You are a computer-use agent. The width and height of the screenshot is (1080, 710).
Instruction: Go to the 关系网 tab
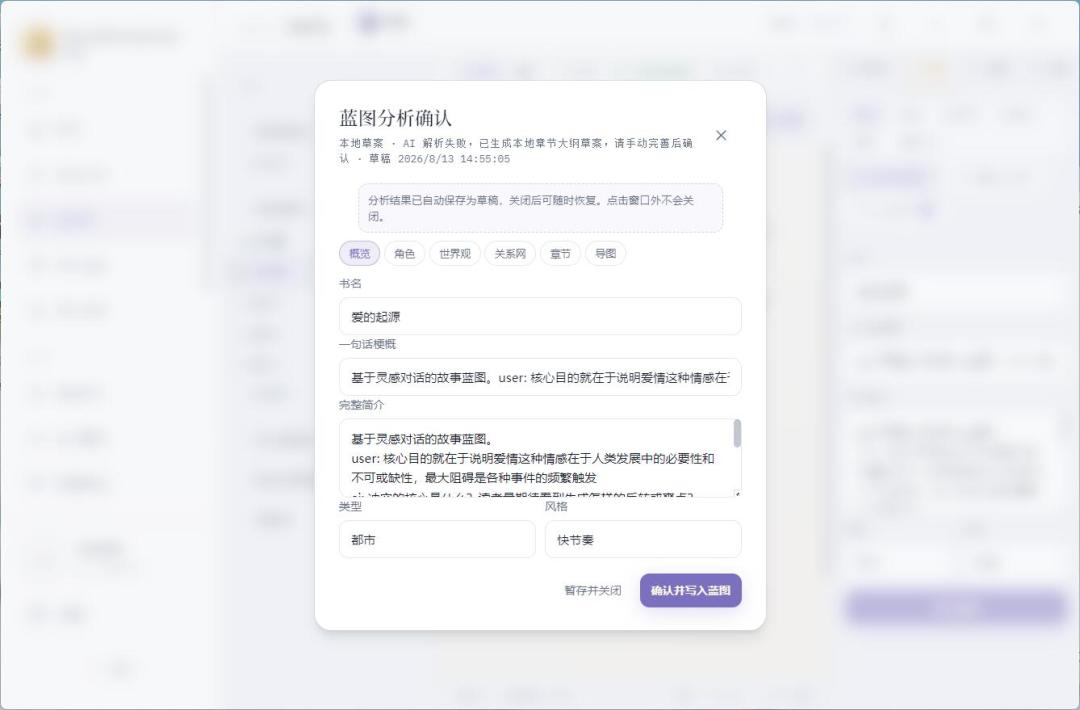(x=510, y=253)
